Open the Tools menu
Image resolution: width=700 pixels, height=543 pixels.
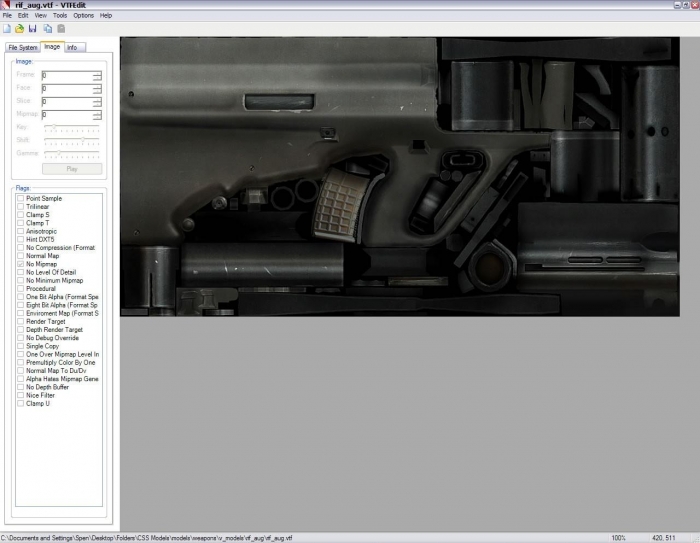click(60, 15)
